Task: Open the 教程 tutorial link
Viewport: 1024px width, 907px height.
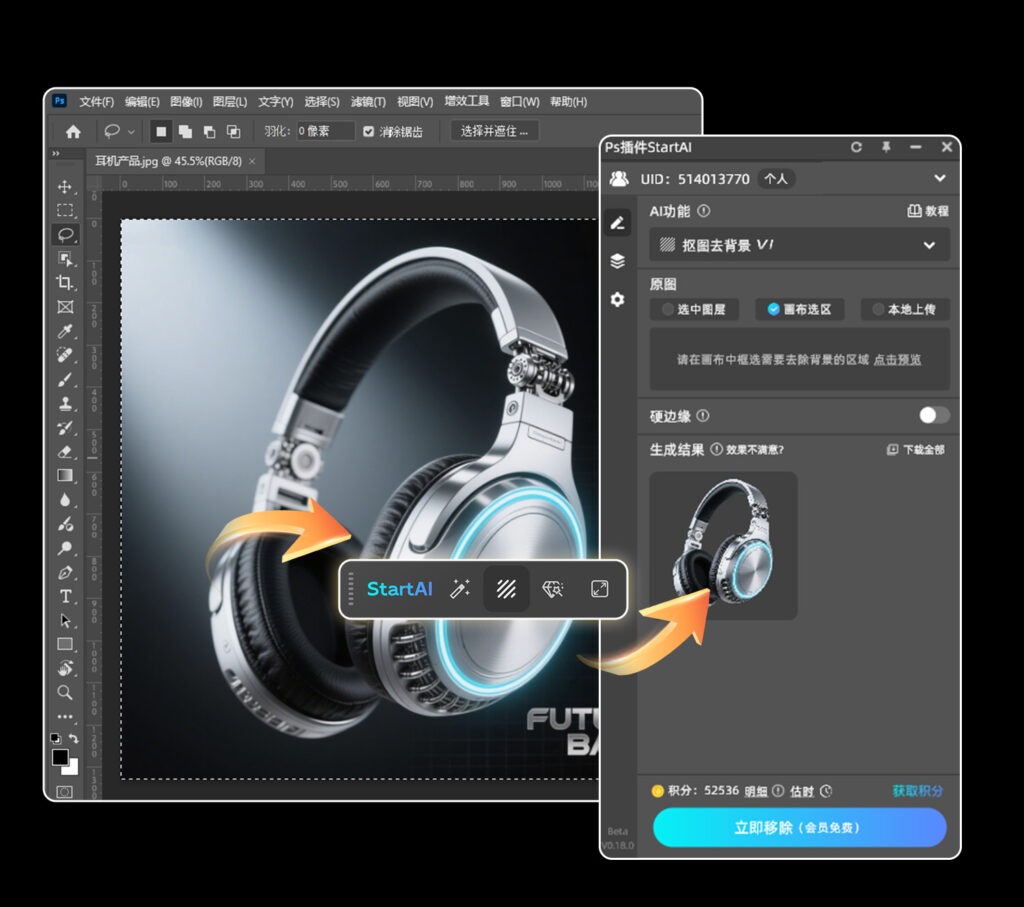Action: tap(928, 211)
